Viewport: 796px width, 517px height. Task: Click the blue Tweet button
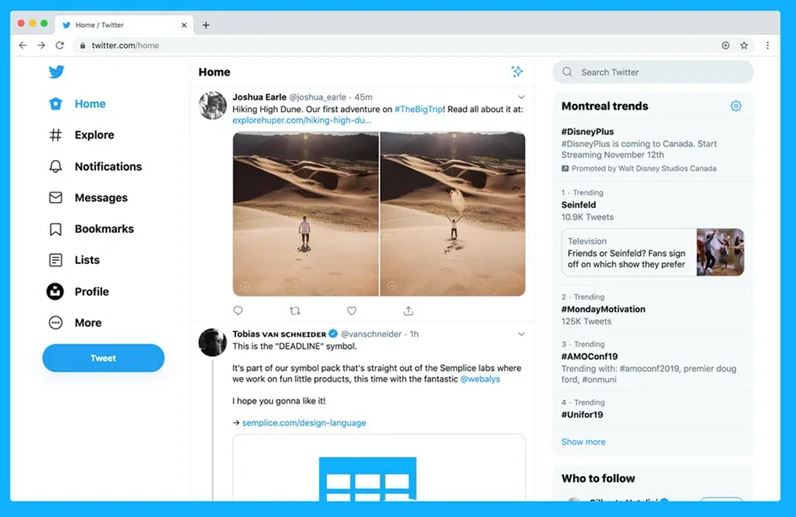(x=103, y=358)
